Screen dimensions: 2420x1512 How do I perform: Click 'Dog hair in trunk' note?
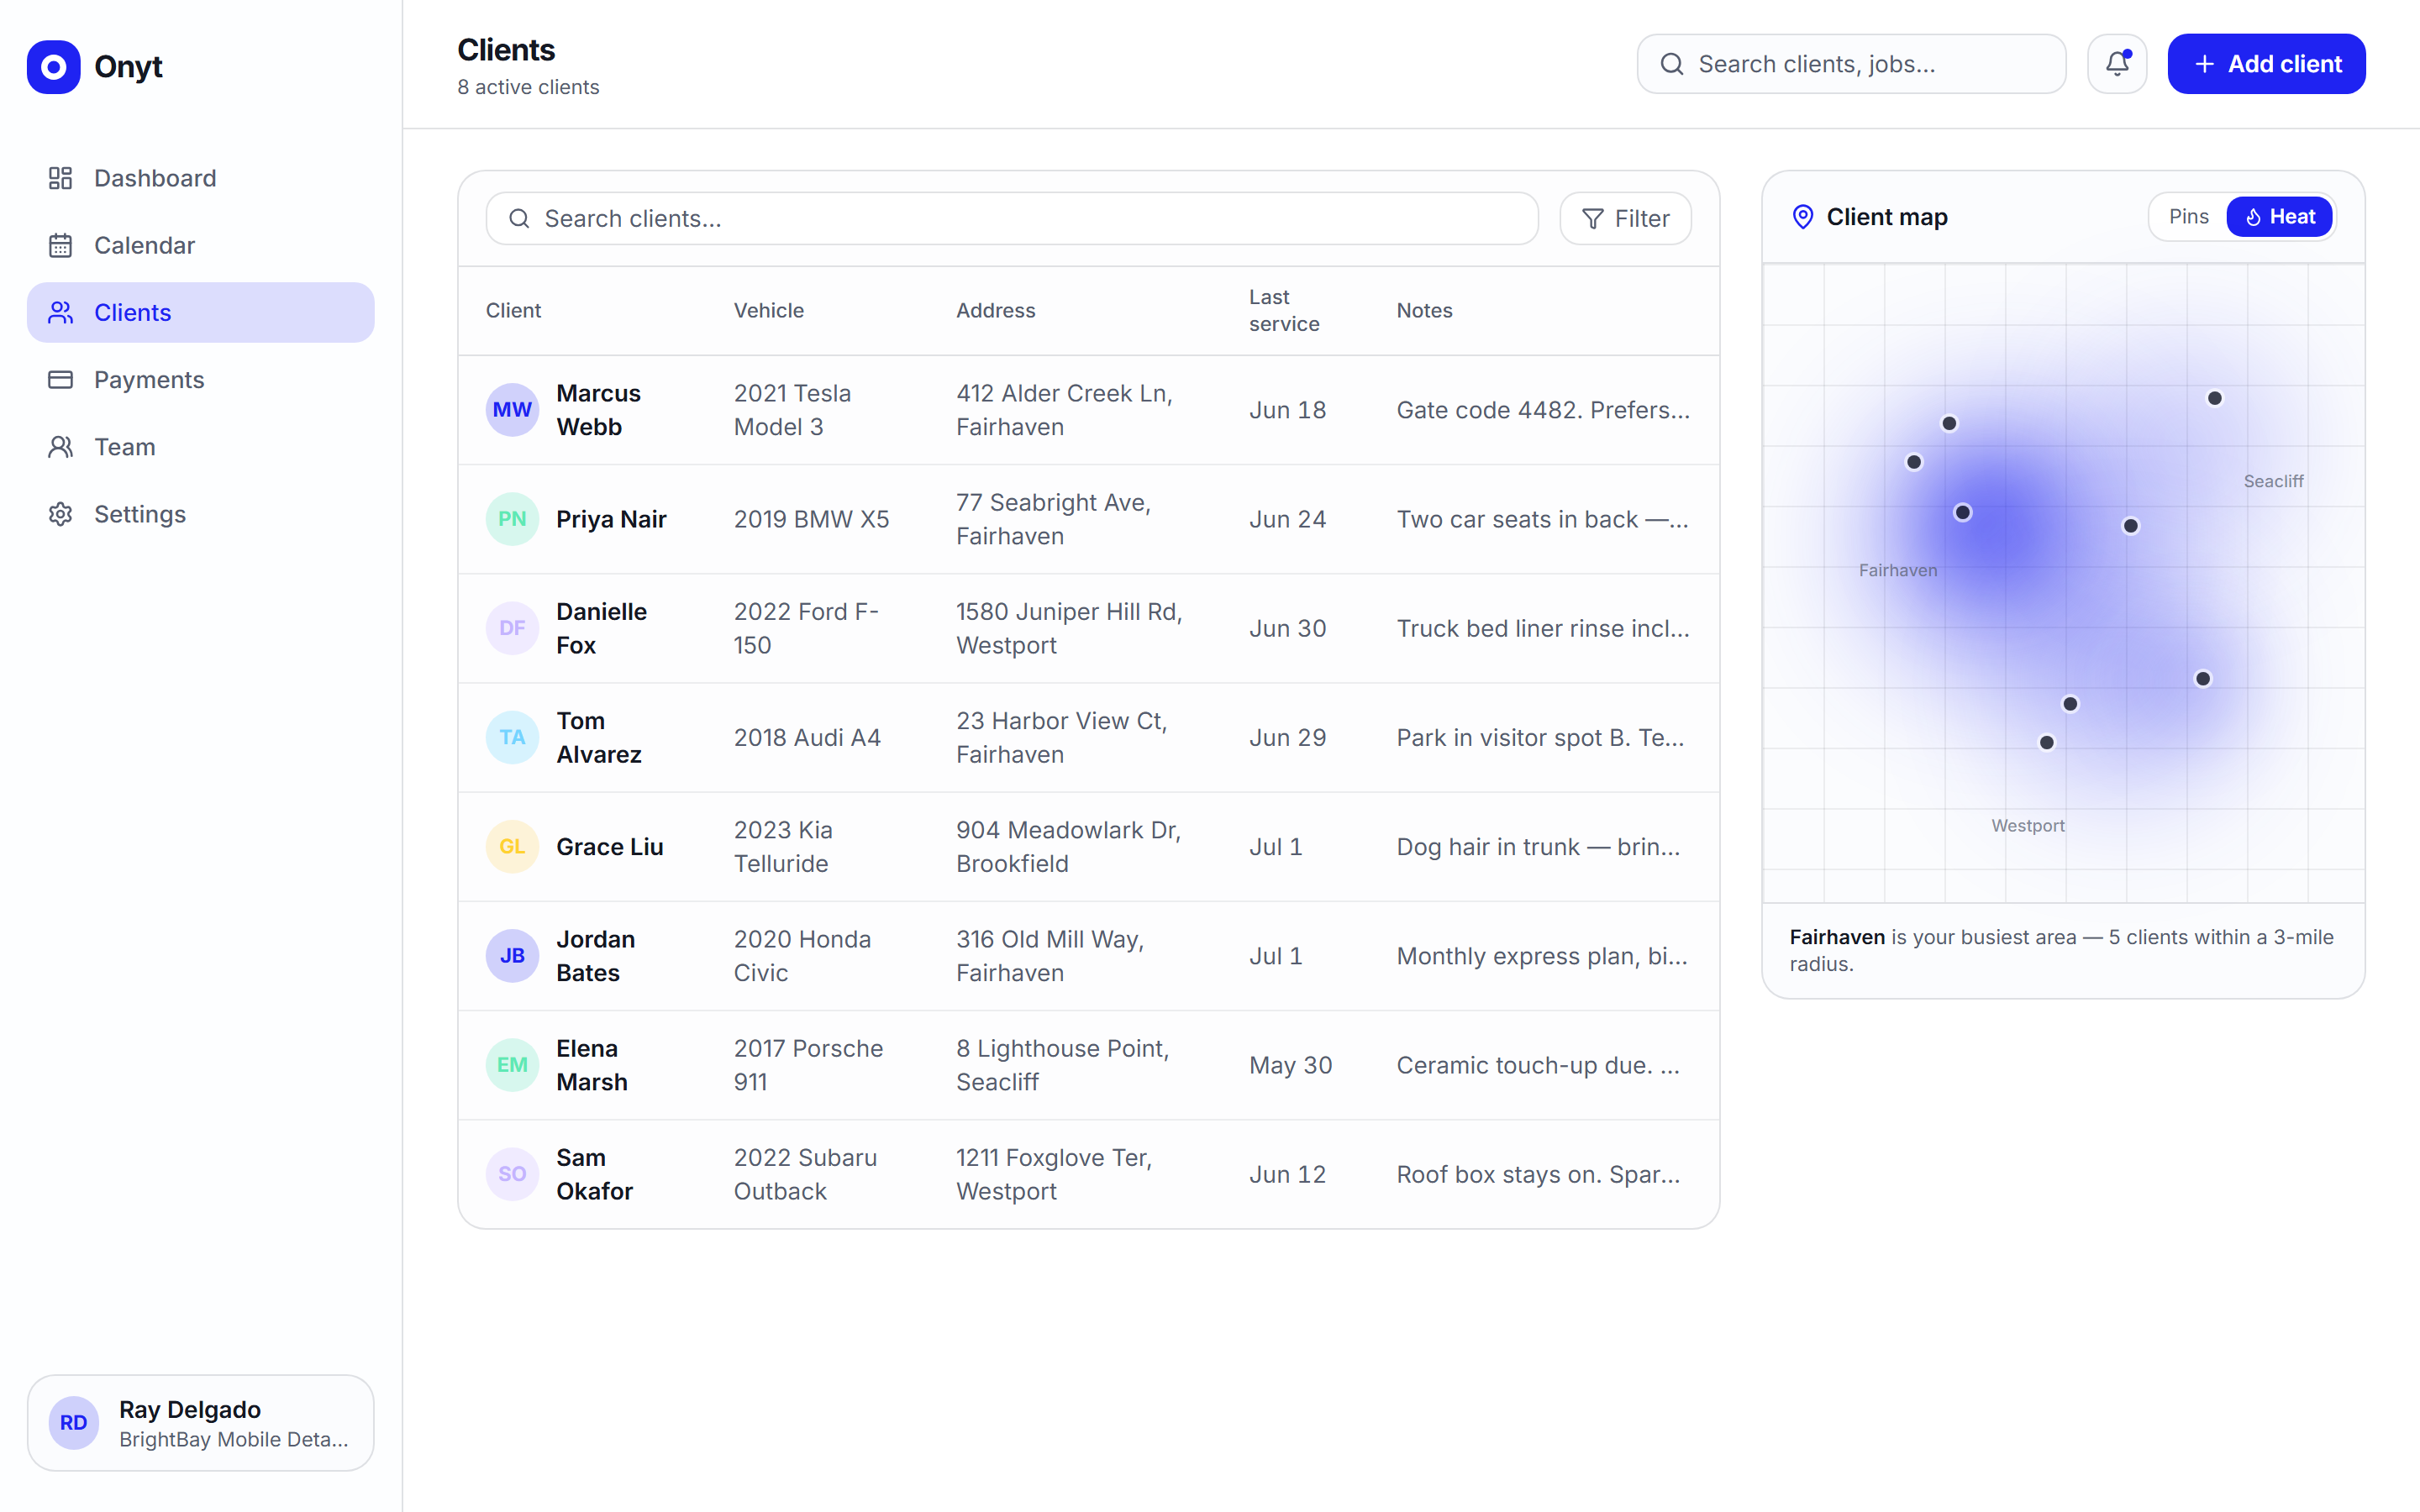tap(1537, 847)
